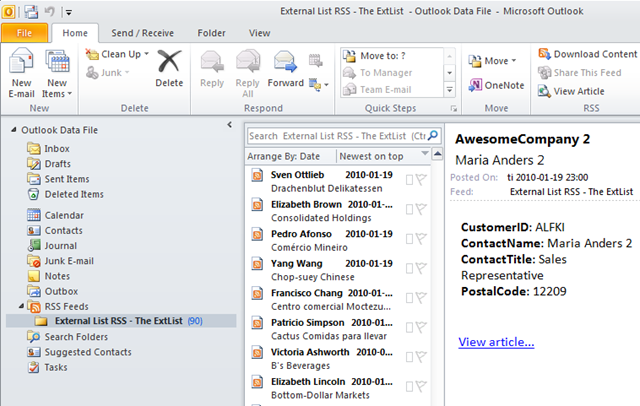This screenshot has height=406, width=640.
Task: Collapse the RSS Feeds folder
Action: [21, 306]
